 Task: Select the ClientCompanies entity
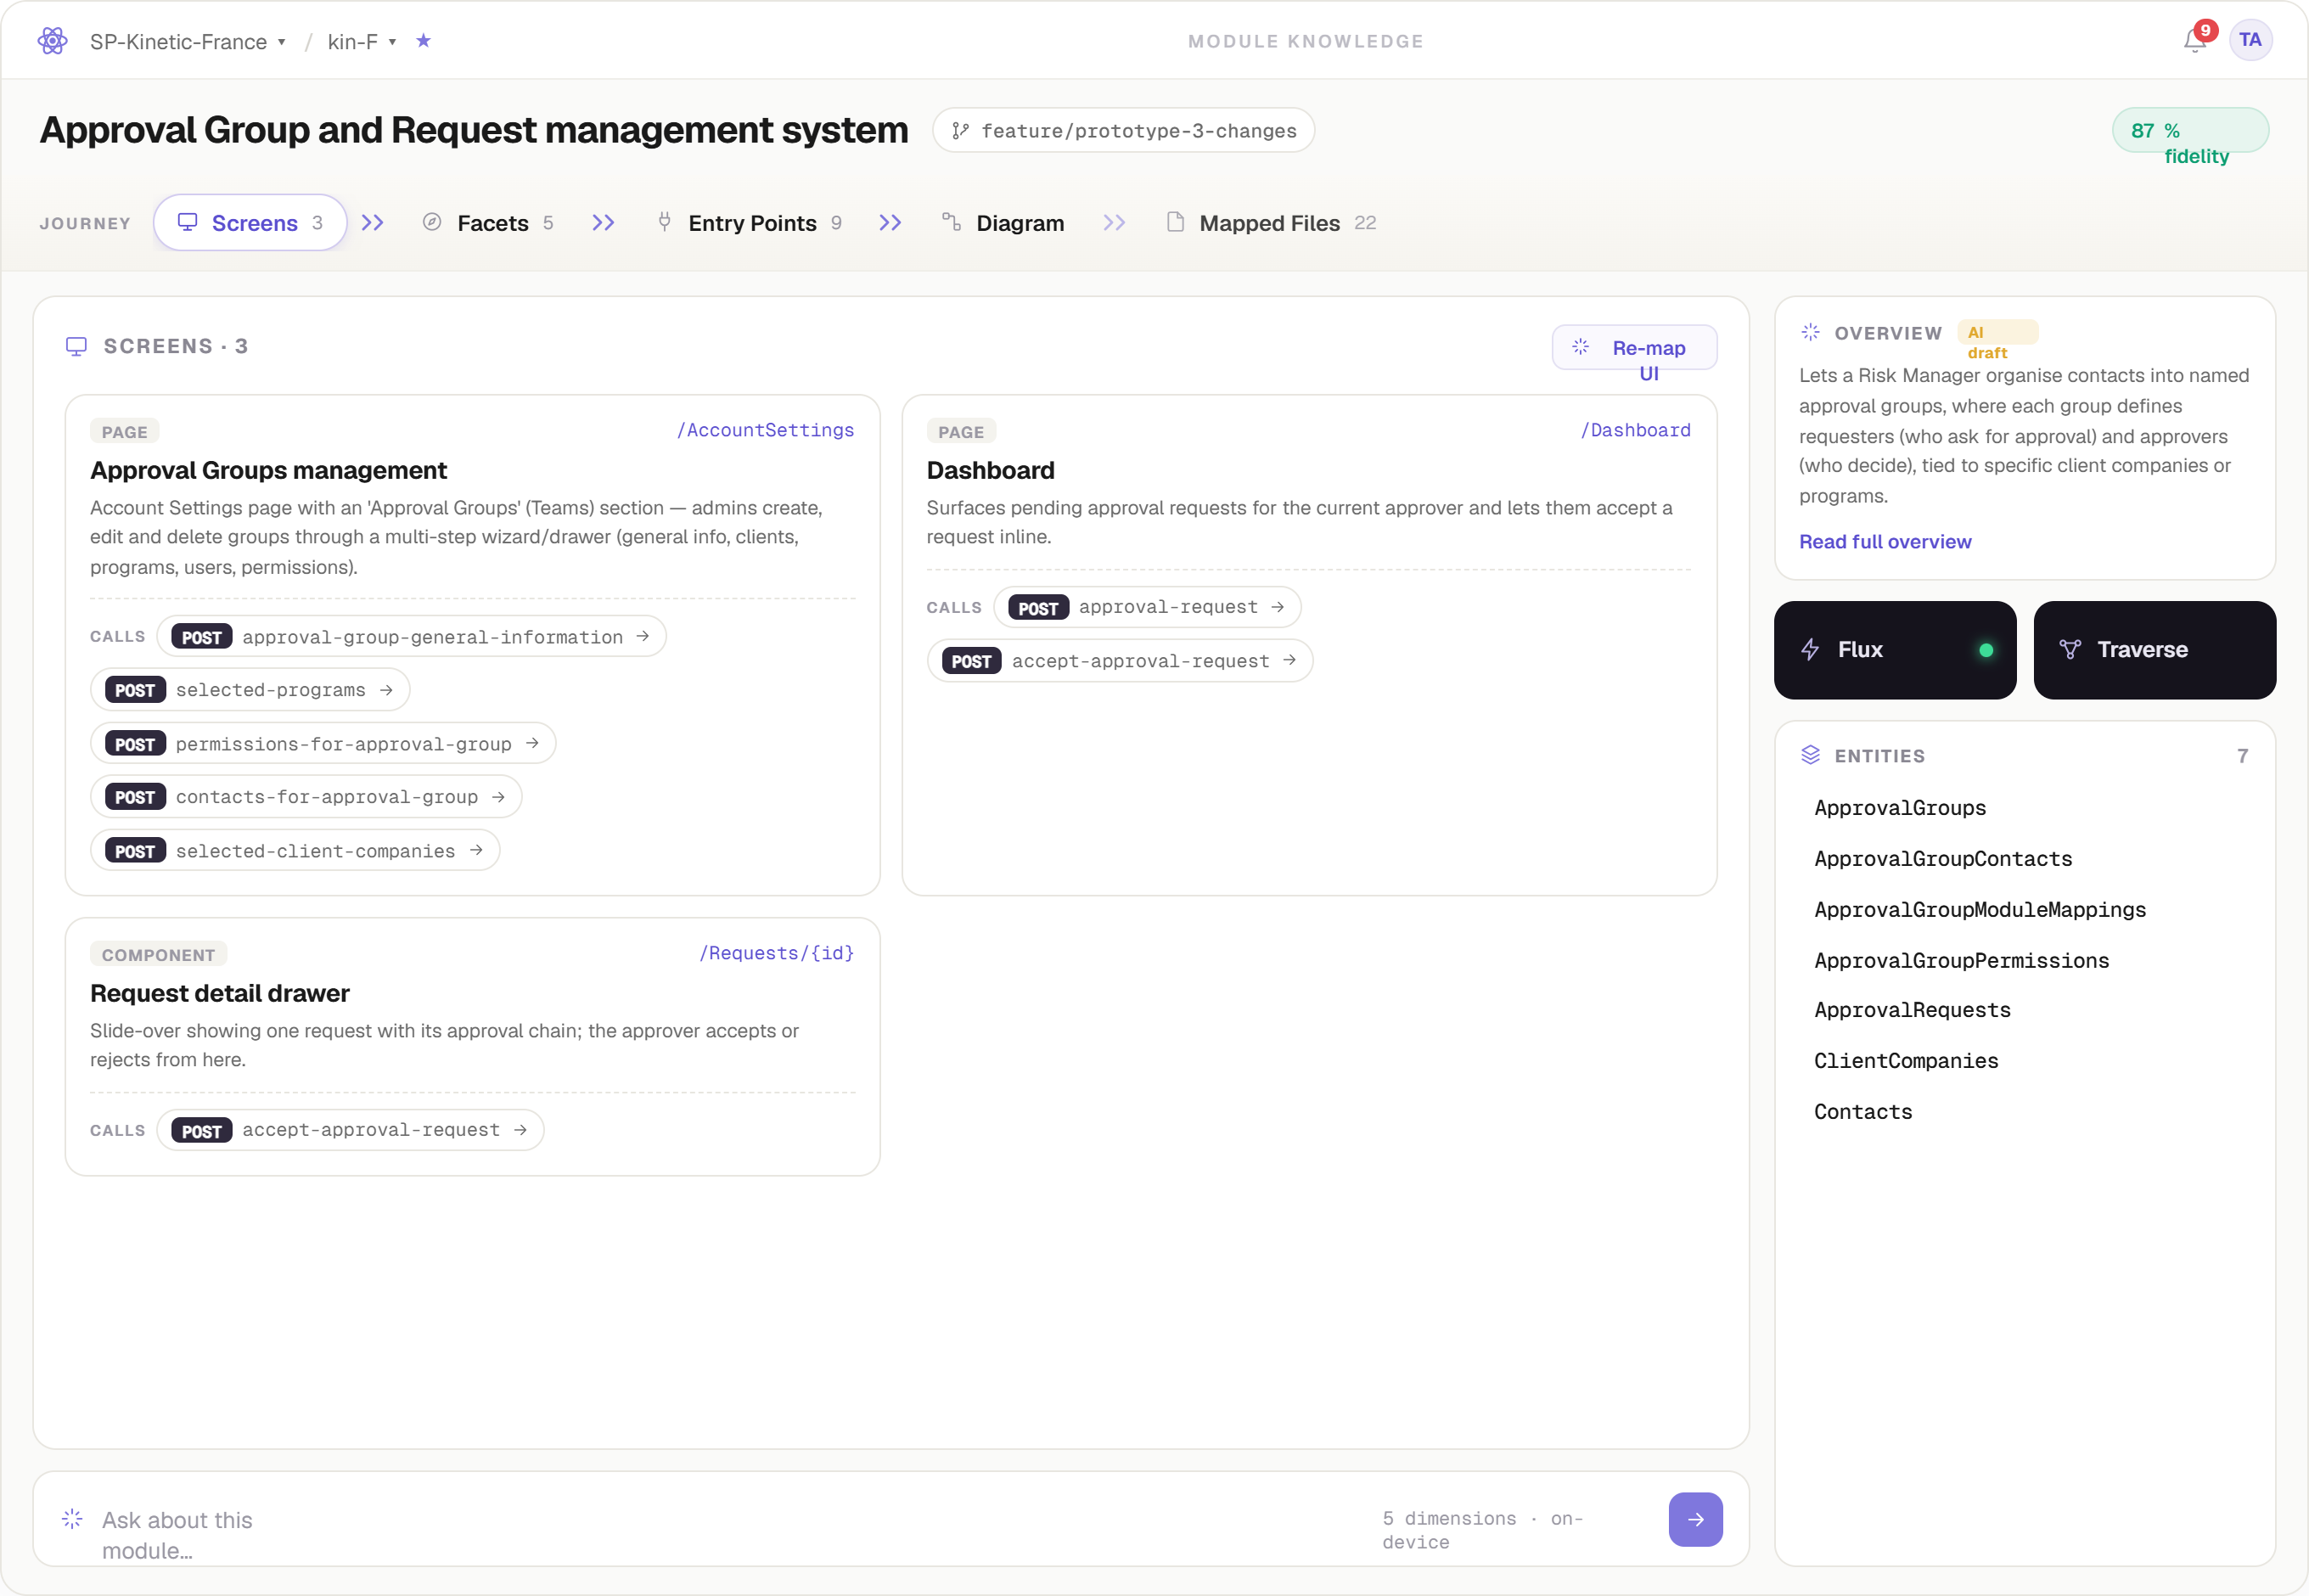click(x=1906, y=1061)
